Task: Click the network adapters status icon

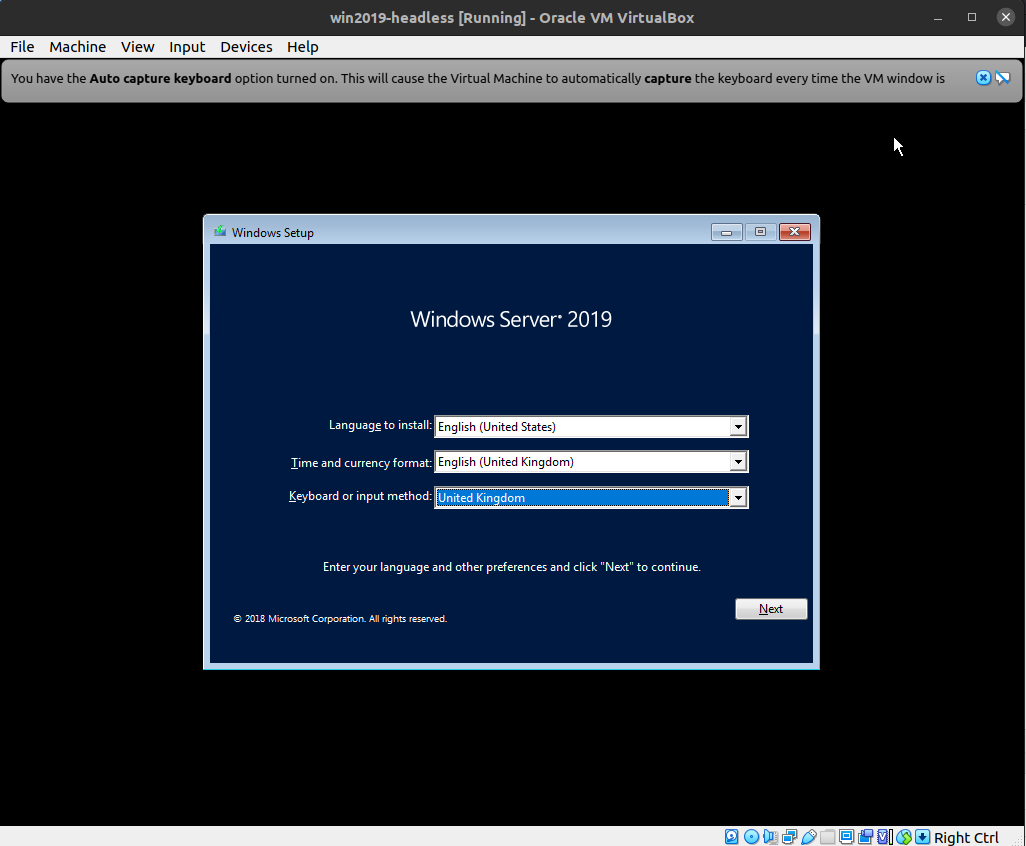Action: tap(790, 837)
